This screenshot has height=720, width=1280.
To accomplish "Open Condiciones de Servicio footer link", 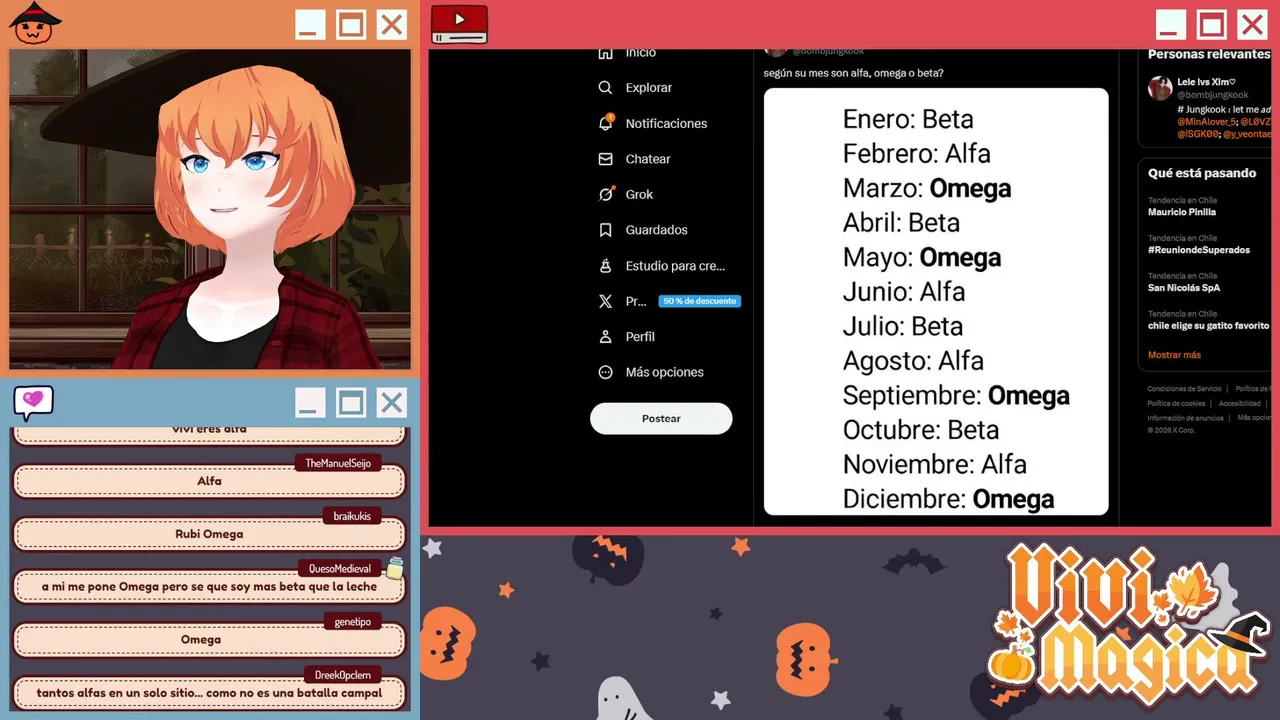I will pos(1184,388).
